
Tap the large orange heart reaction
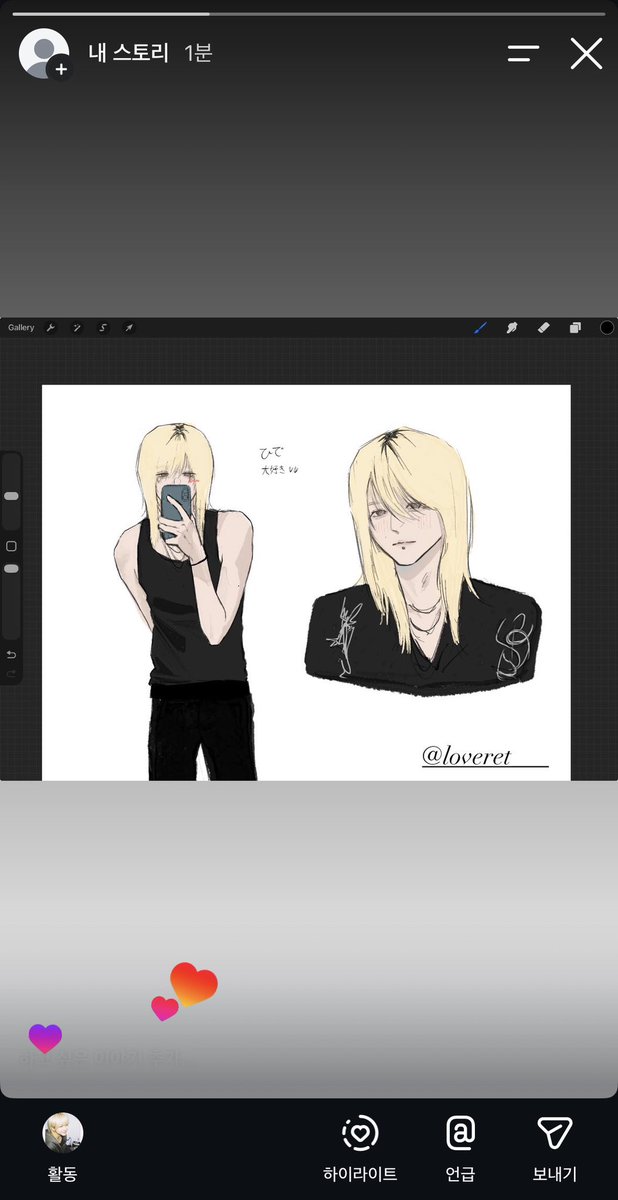(x=193, y=985)
